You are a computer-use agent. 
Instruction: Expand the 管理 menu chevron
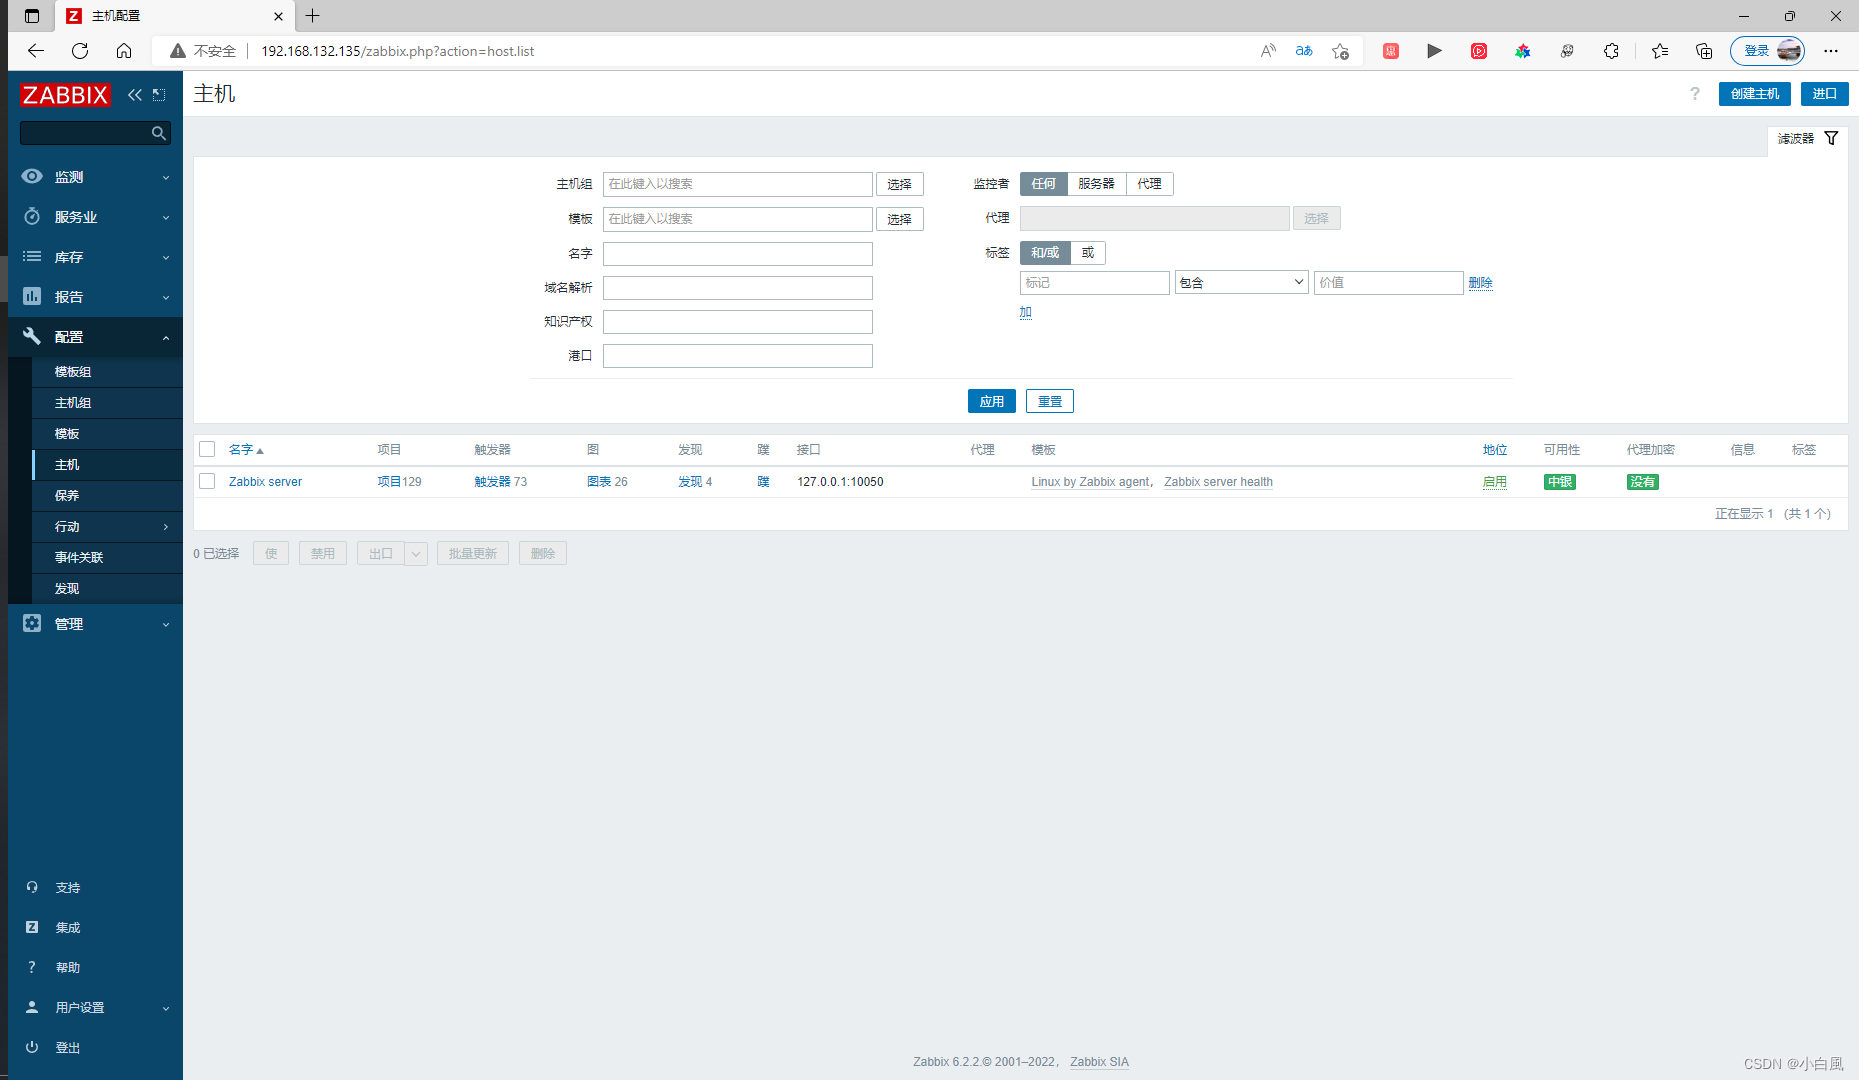pyautogui.click(x=166, y=625)
